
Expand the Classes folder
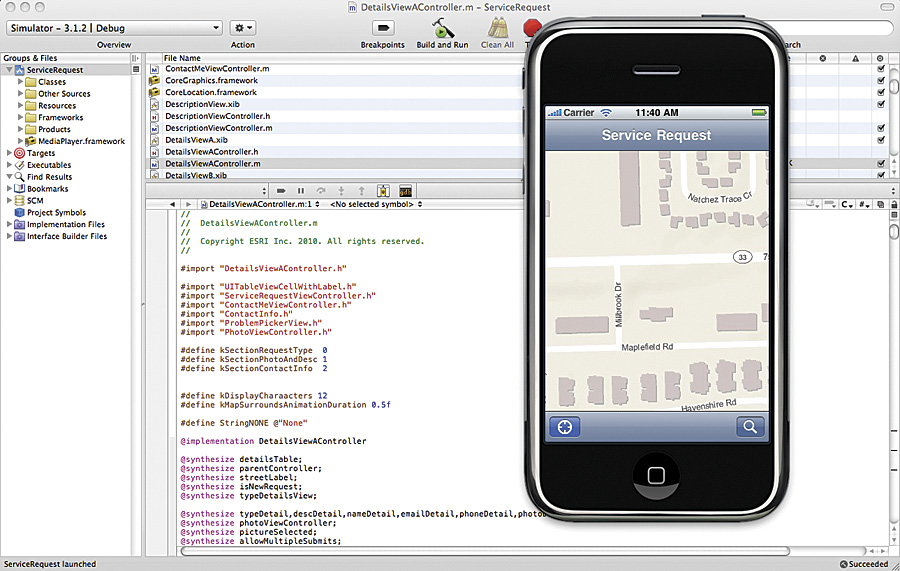tap(20, 81)
